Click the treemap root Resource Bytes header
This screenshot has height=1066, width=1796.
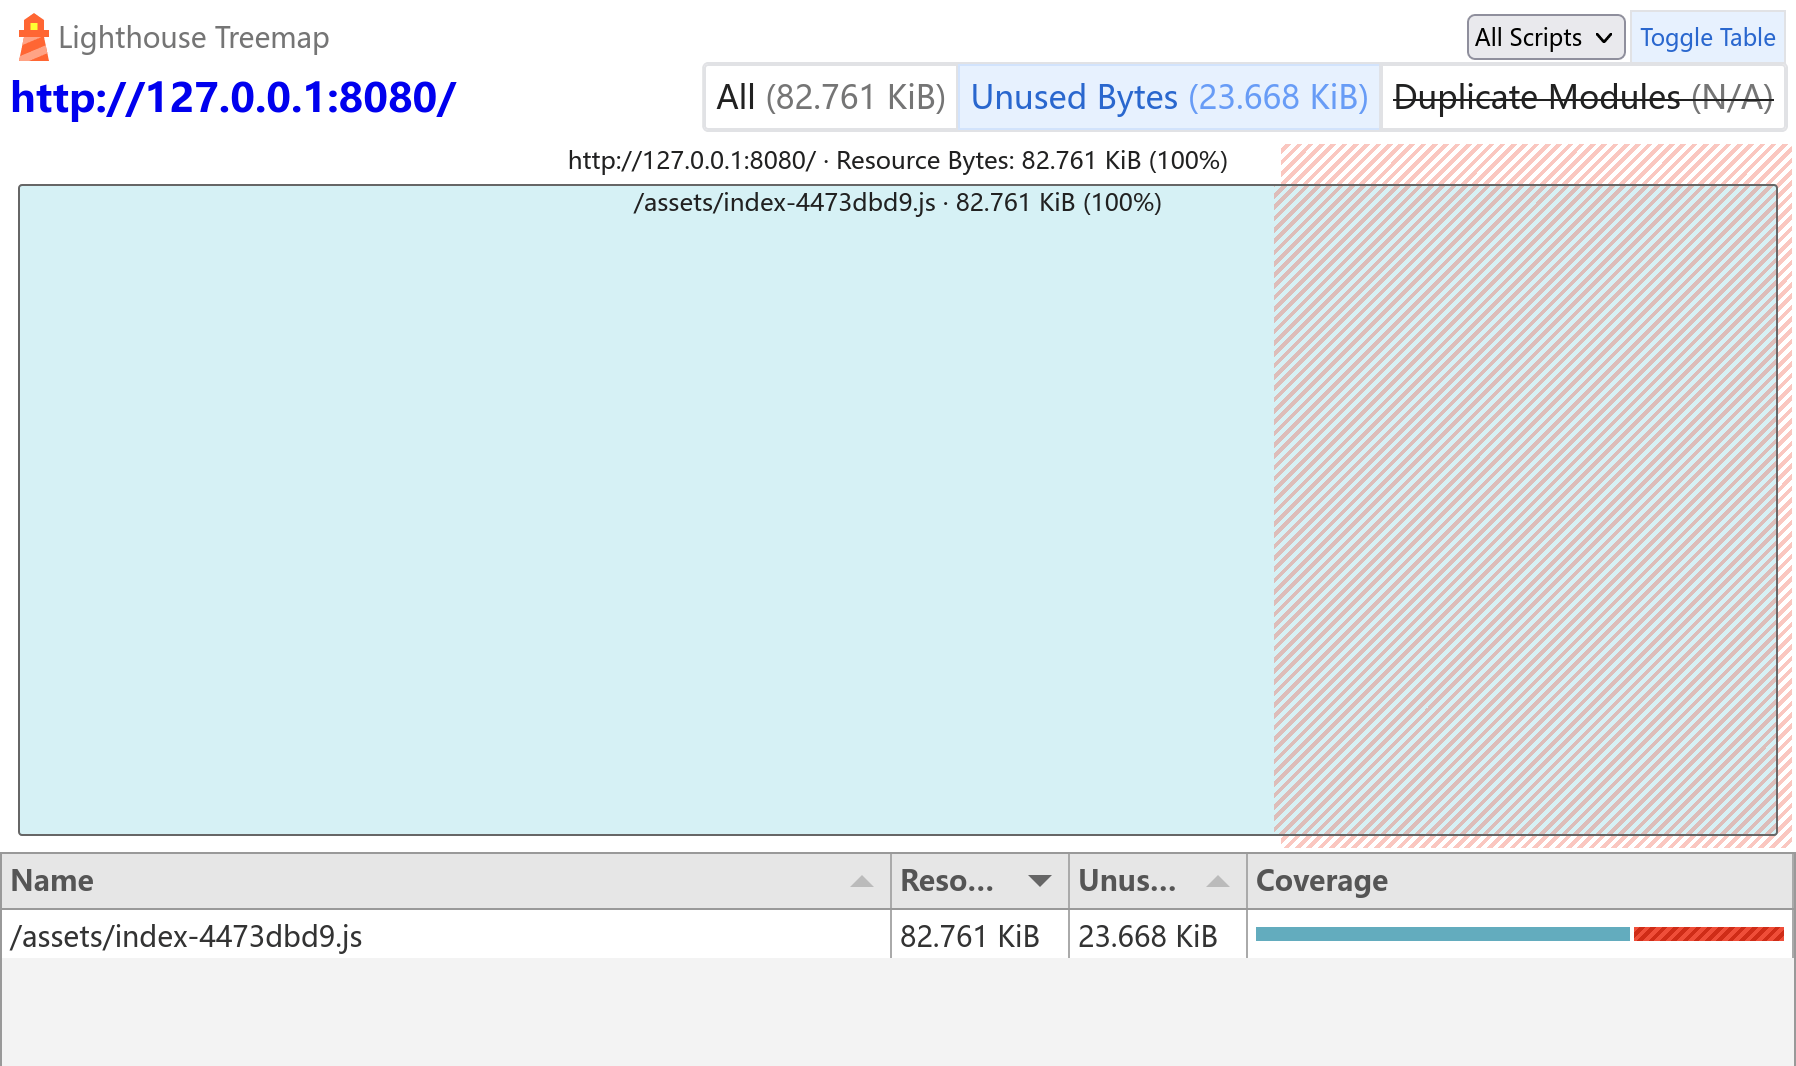click(x=897, y=160)
